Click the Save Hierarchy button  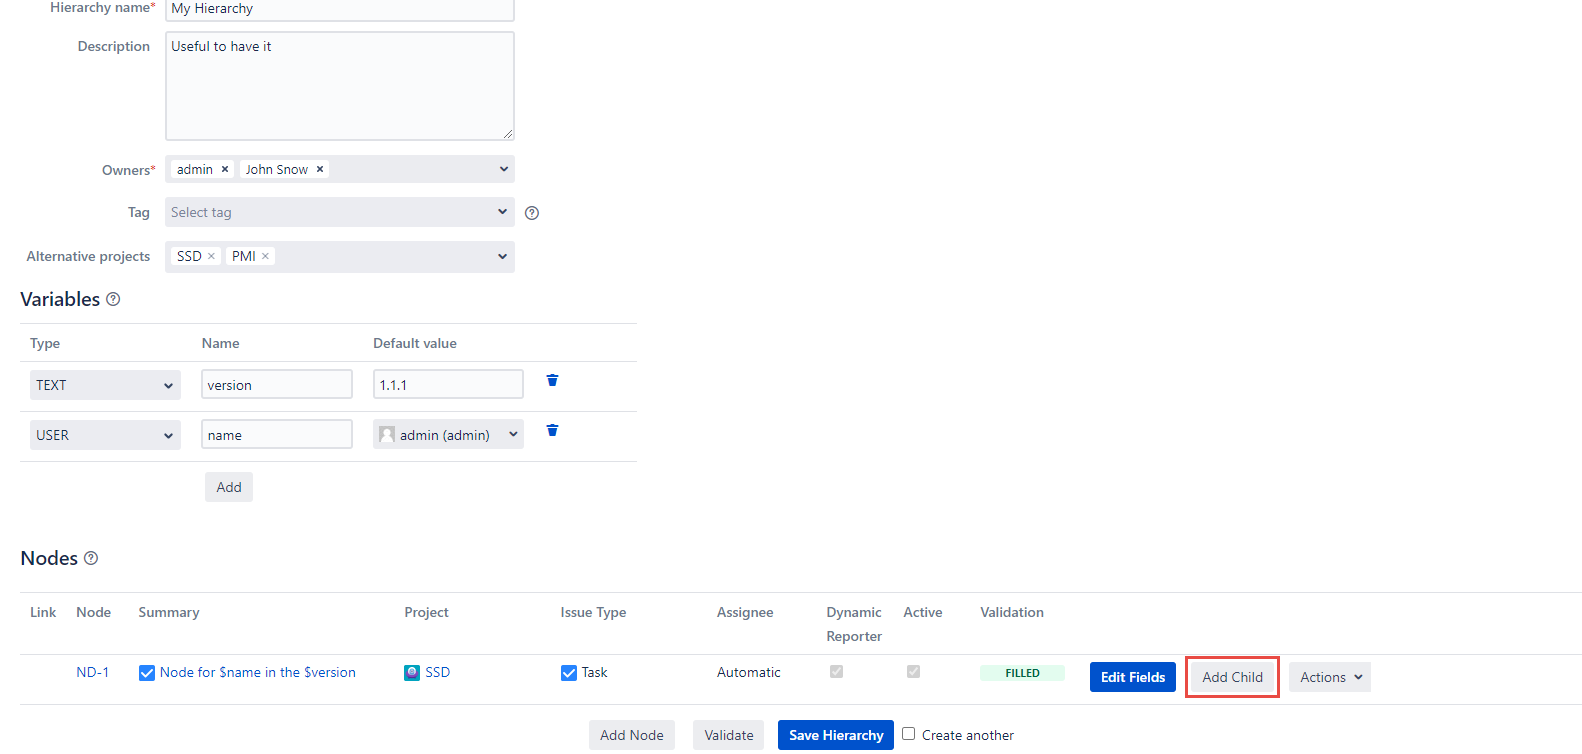tap(835, 735)
